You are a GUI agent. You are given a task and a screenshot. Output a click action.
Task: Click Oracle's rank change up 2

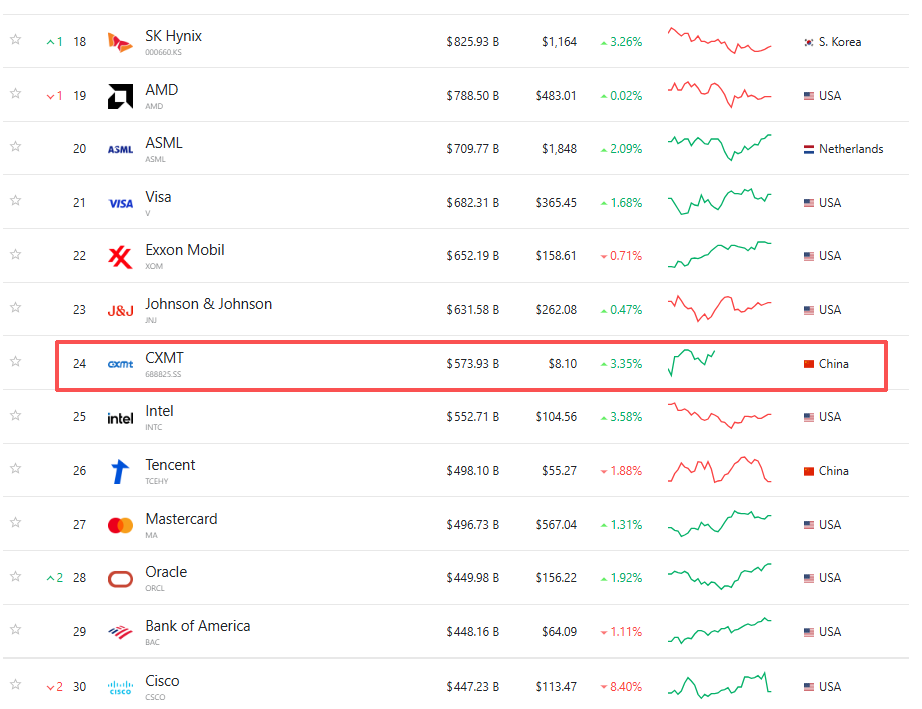click(x=55, y=578)
